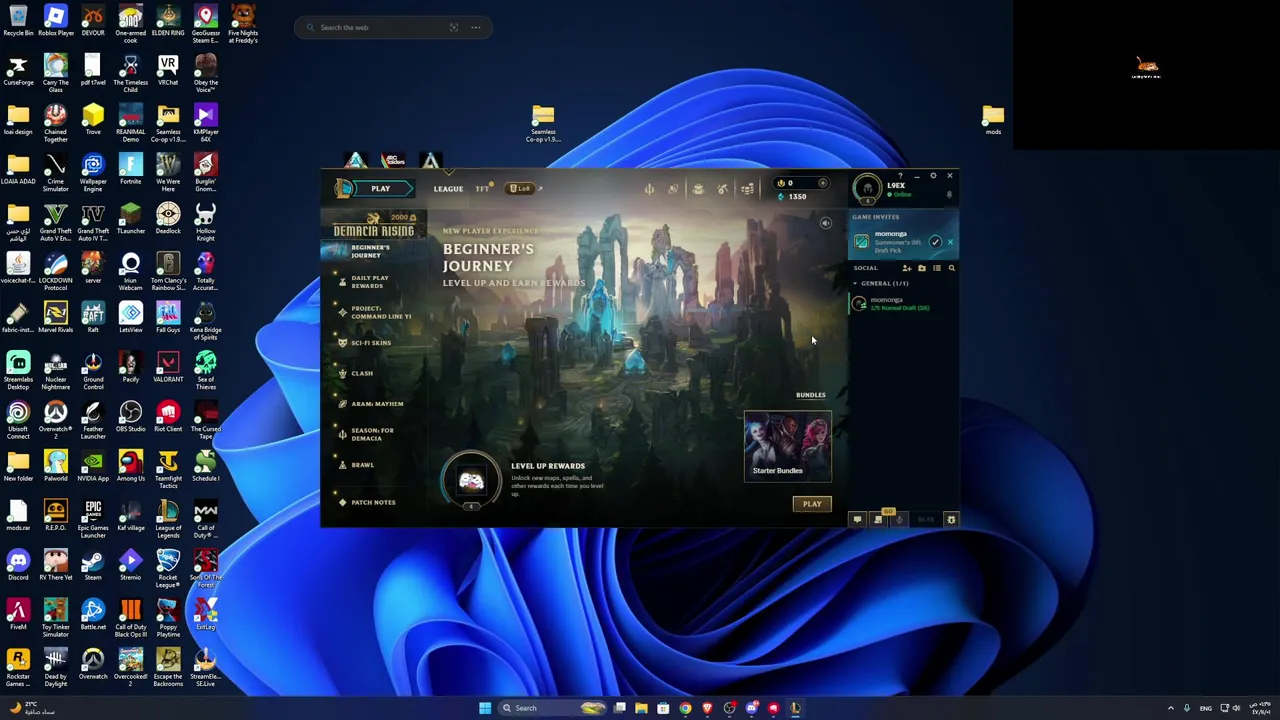The height and width of the screenshot is (720, 1280).
Task: Open Discord from the taskbar
Action: click(x=751, y=708)
